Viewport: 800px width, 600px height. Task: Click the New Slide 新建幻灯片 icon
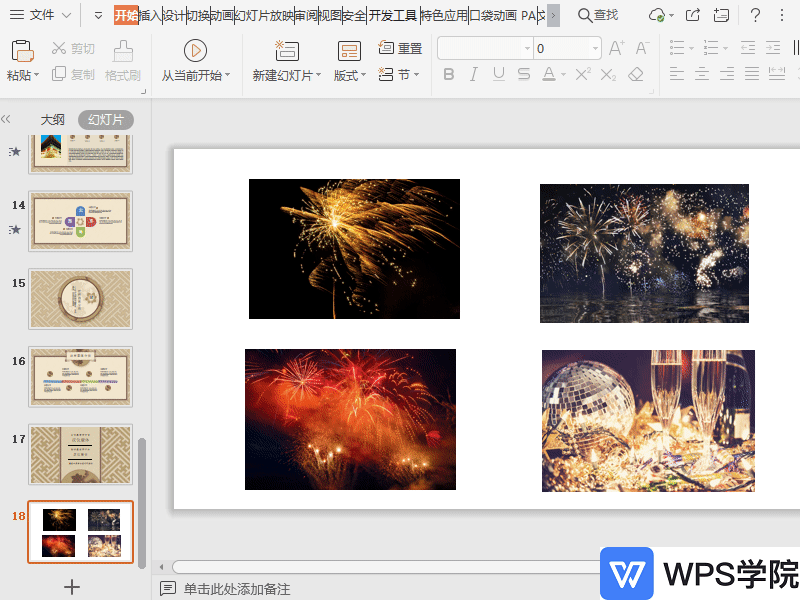click(x=287, y=51)
